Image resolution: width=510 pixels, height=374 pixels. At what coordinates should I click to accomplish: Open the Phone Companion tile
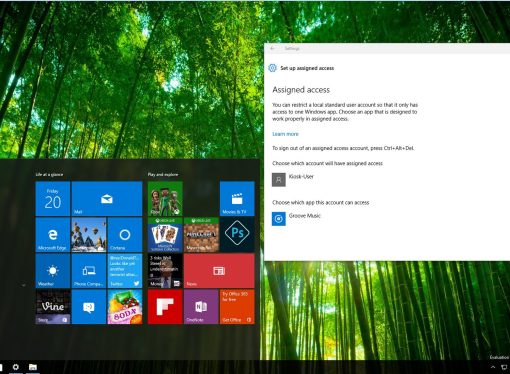(89, 271)
